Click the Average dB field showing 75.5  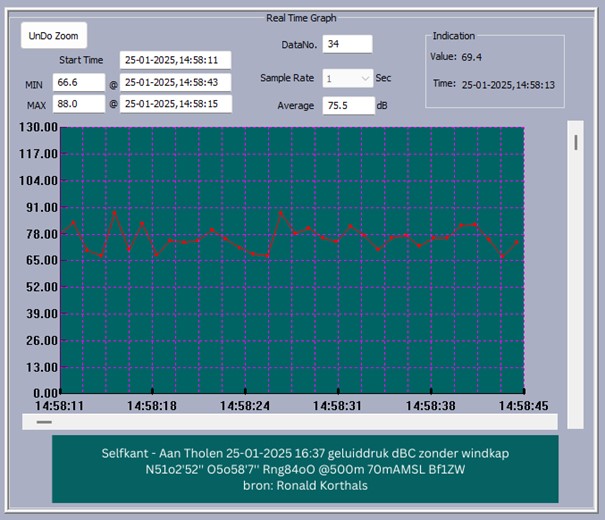[x=347, y=106]
